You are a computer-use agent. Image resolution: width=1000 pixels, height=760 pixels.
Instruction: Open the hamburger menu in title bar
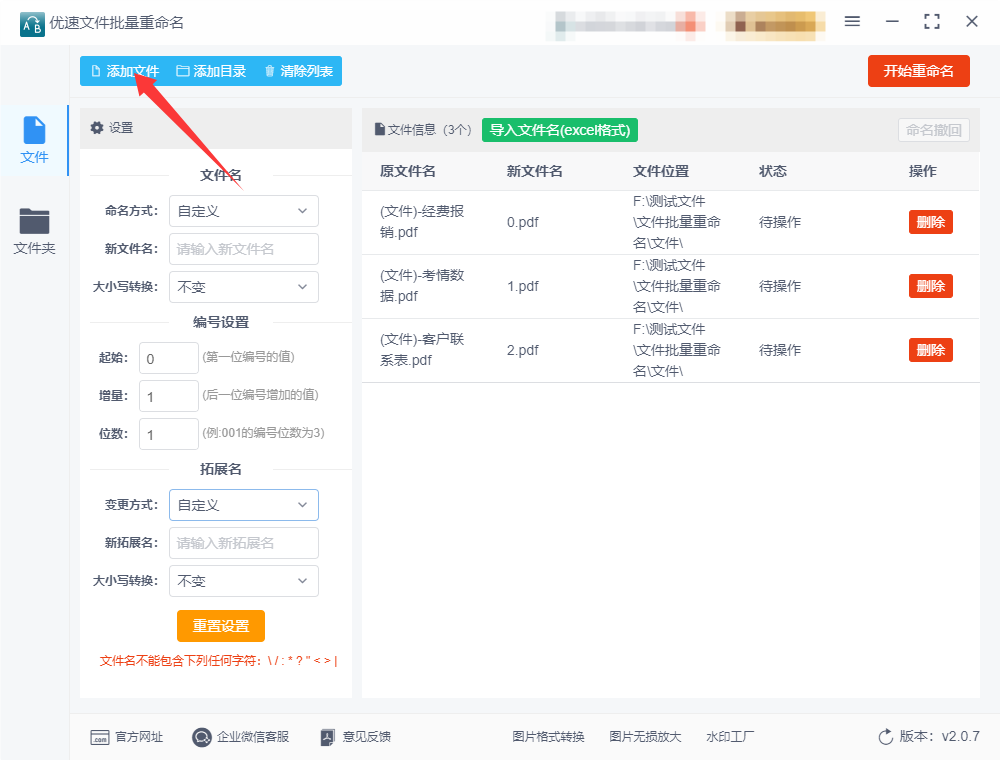852,22
